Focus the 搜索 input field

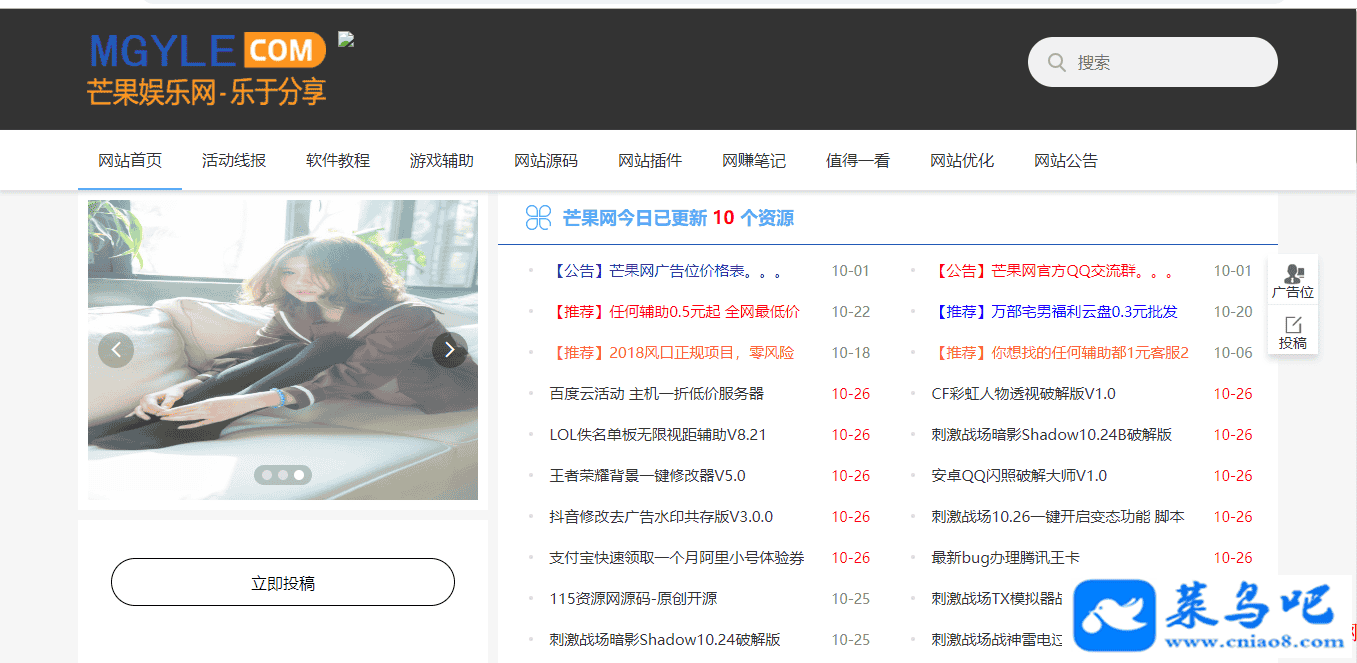click(1168, 62)
